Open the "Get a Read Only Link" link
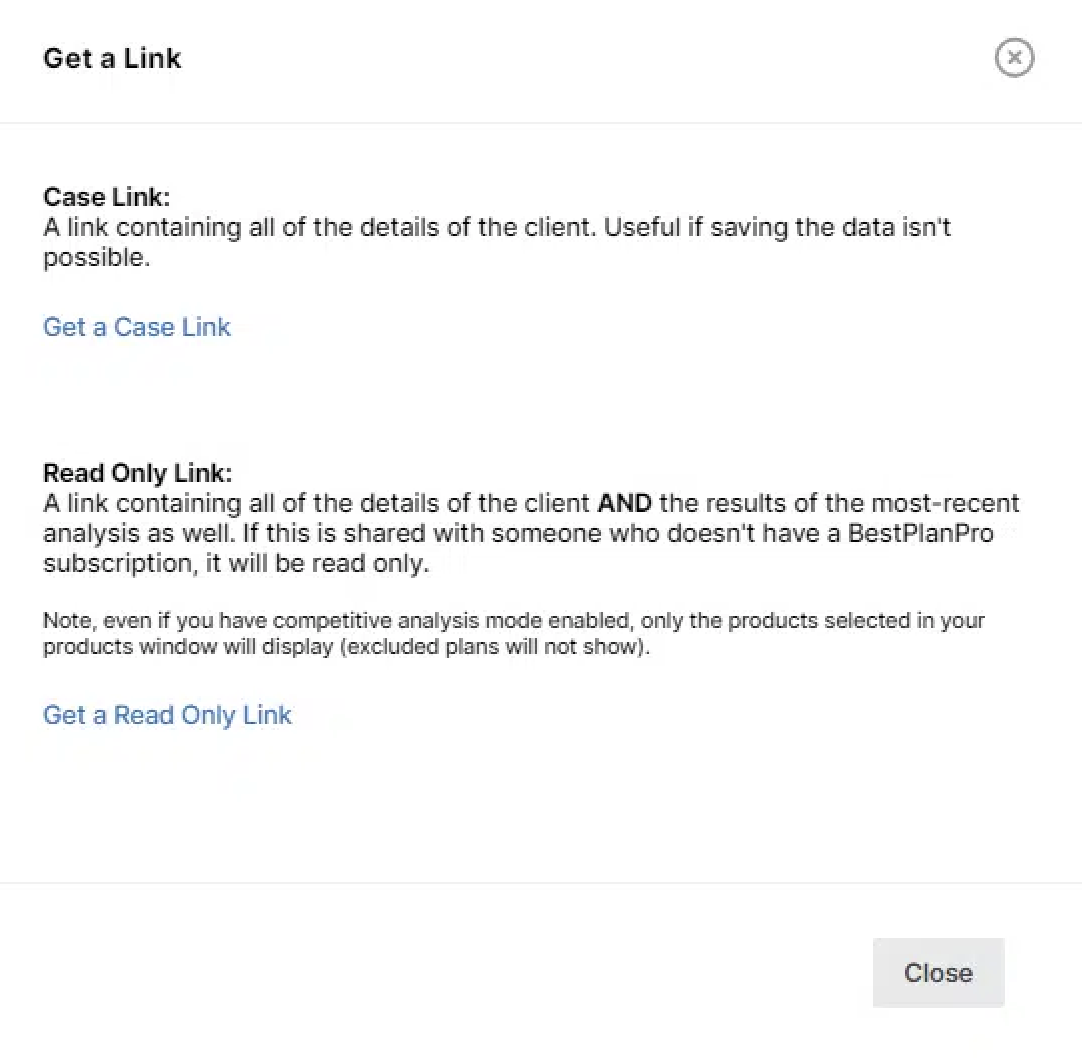The height and width of the screenshot is (1058, 1082). pos(167,715)
